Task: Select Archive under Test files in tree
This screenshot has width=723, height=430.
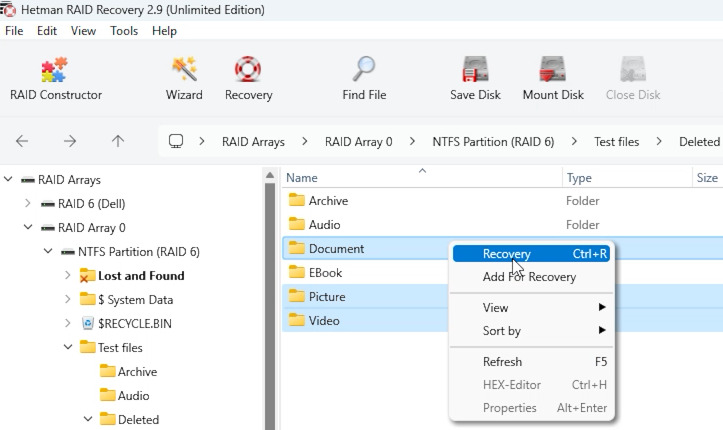Action: tap(137, 371)
